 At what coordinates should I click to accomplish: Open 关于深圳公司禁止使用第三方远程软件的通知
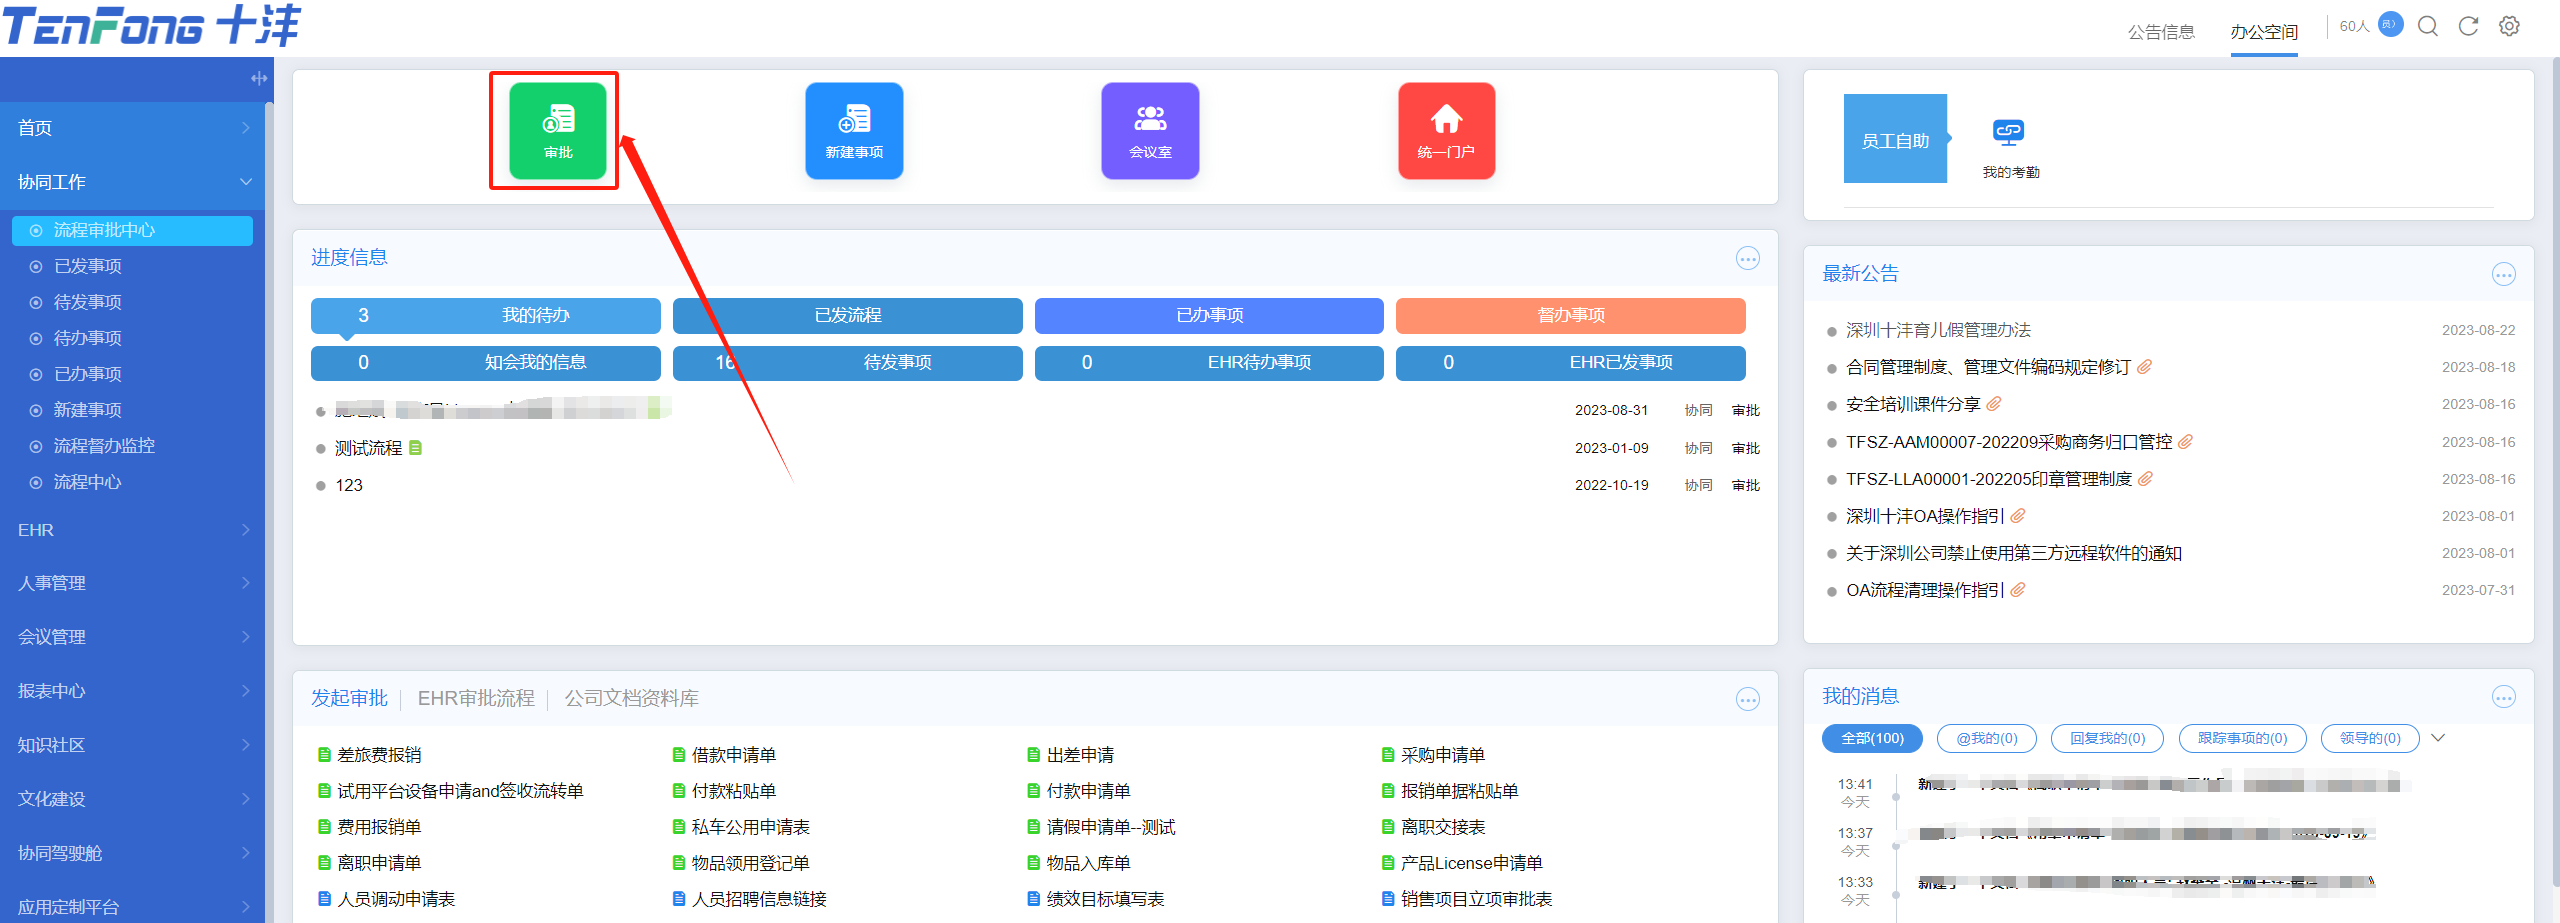2013,553
